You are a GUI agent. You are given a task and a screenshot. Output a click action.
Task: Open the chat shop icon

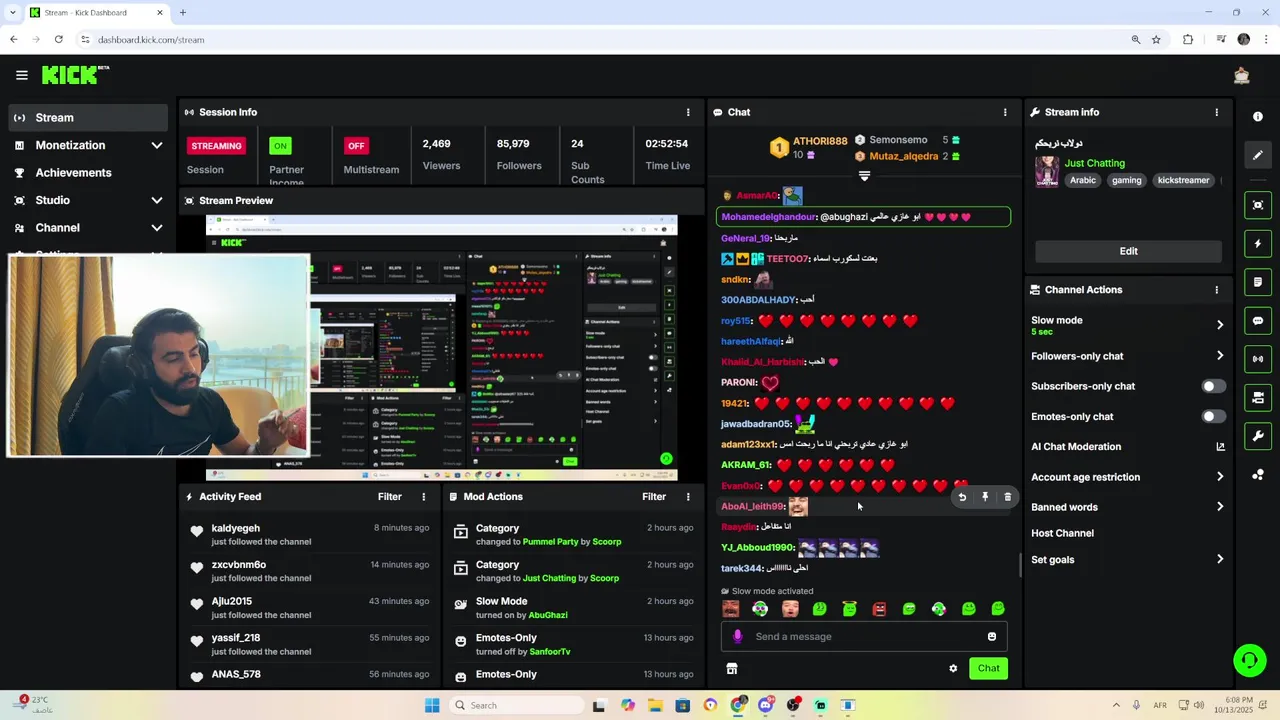coord(731,669)
